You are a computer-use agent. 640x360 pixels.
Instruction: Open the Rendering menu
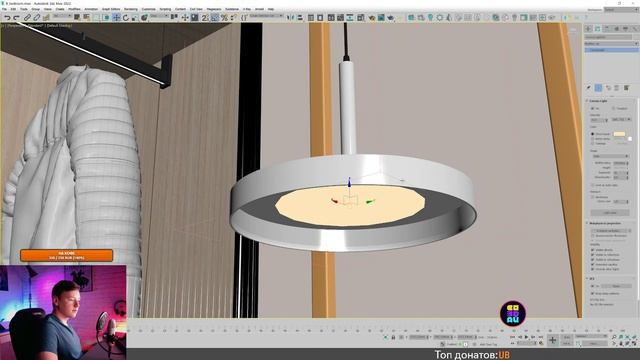pyautogui.click(x=131, y=9)
